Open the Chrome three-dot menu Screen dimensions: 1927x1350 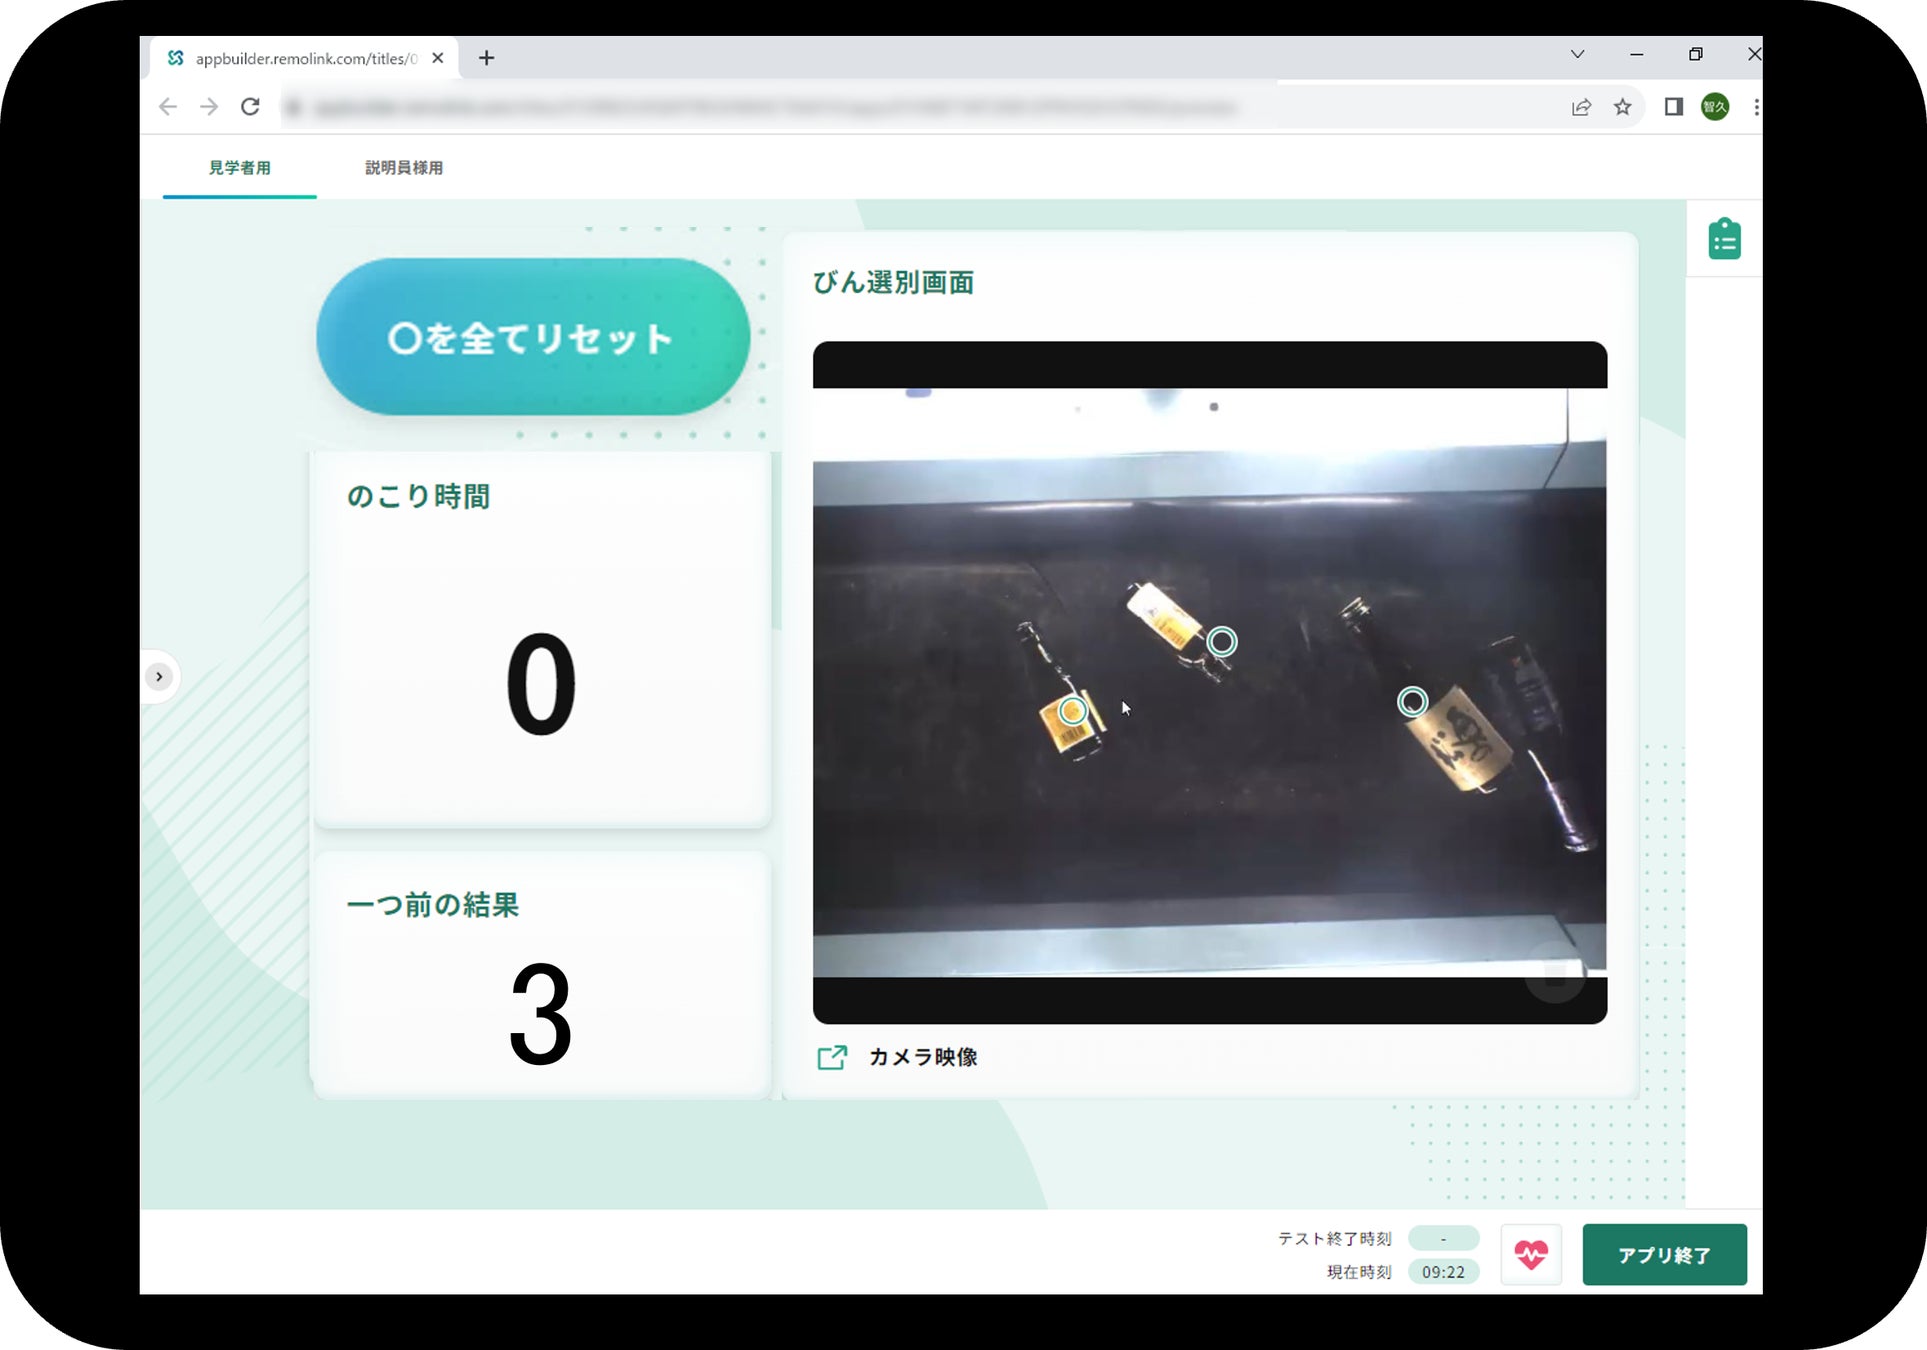click(x=1755, y=107)
